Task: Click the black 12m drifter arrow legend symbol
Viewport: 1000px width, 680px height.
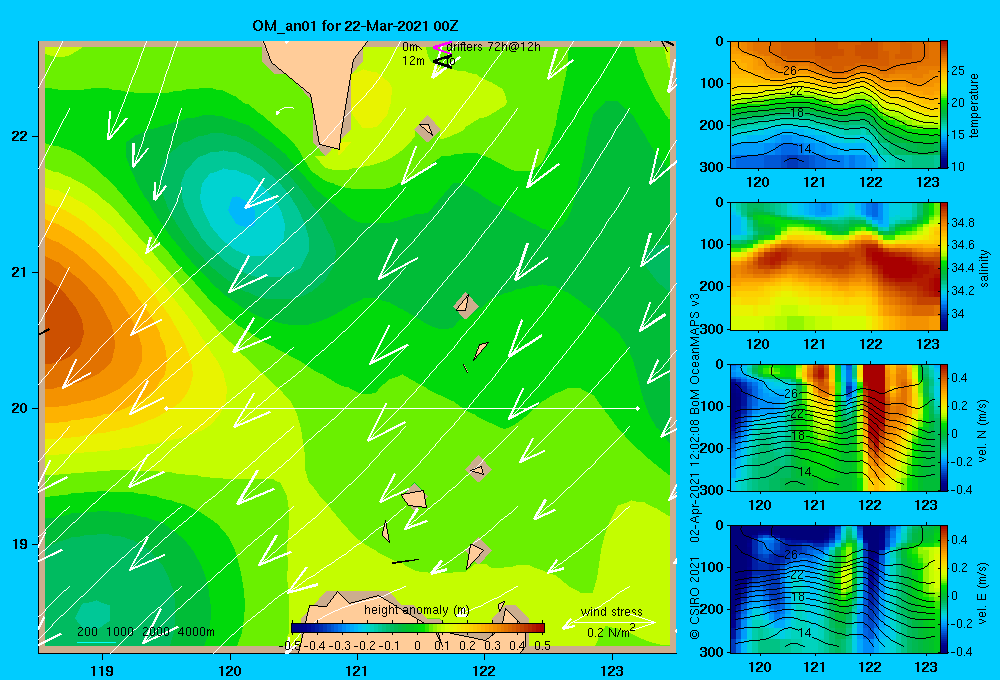Action: point(443,61)
